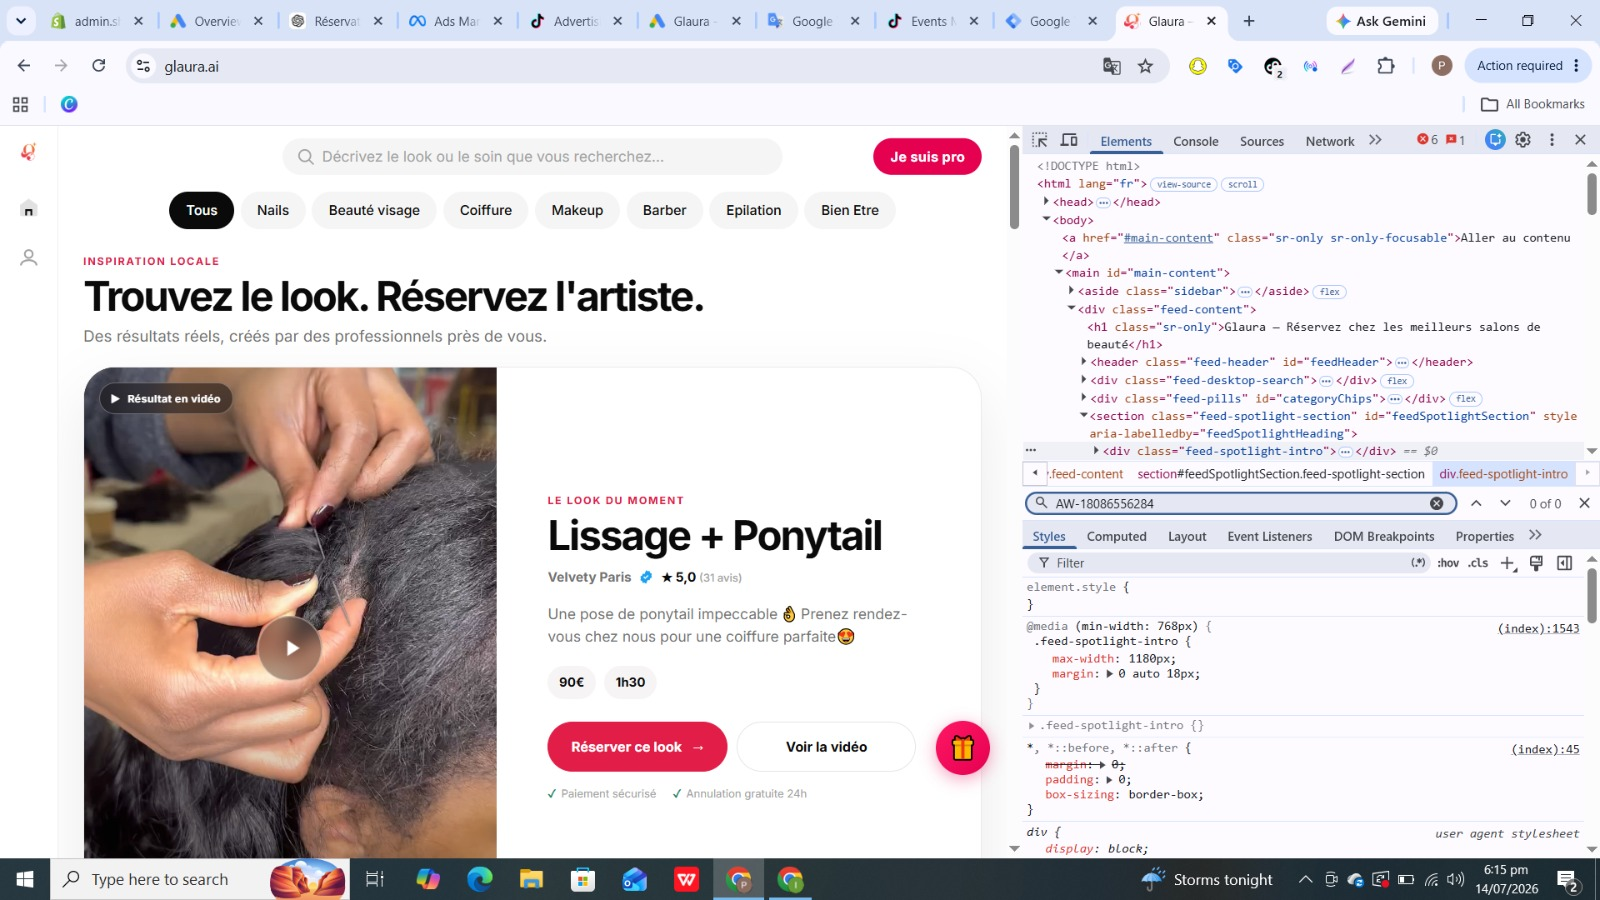This screenshot has height=900, width=1600.
Task: Activate the DevTools element inspector icon
Action: (1040, 140)
